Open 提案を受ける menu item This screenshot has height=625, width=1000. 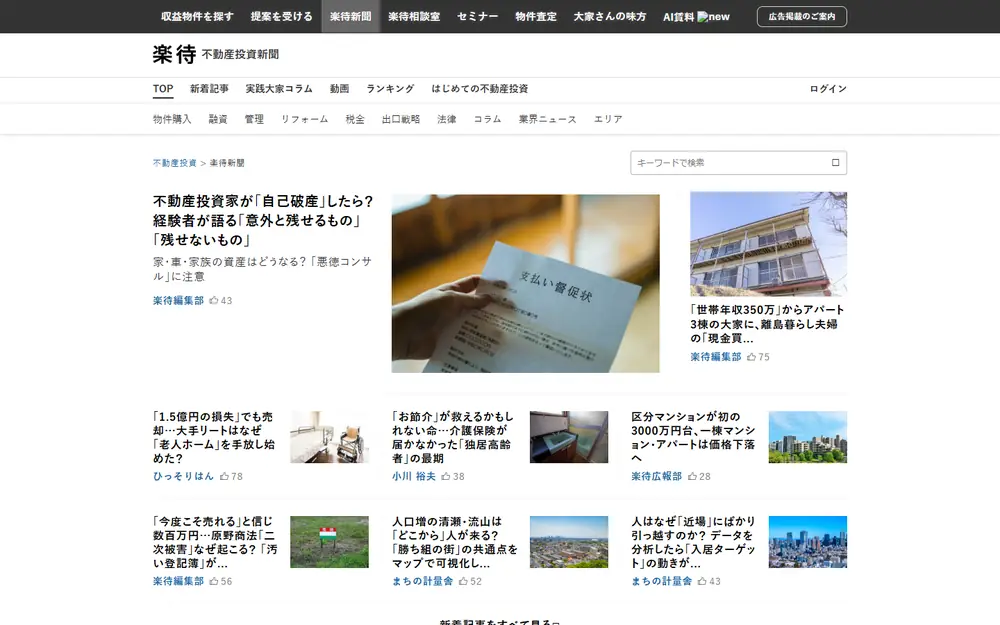click(x=281, y=17)
